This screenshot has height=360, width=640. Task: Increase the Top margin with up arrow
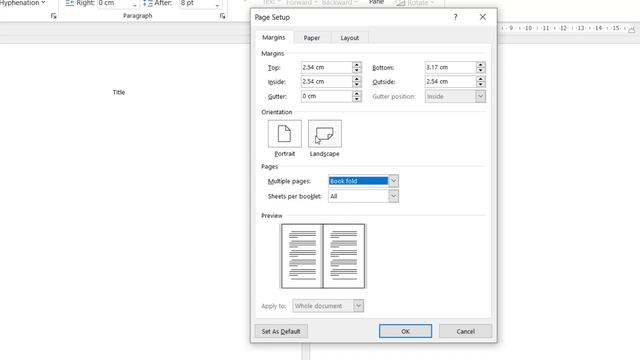(x=357, y=64)
